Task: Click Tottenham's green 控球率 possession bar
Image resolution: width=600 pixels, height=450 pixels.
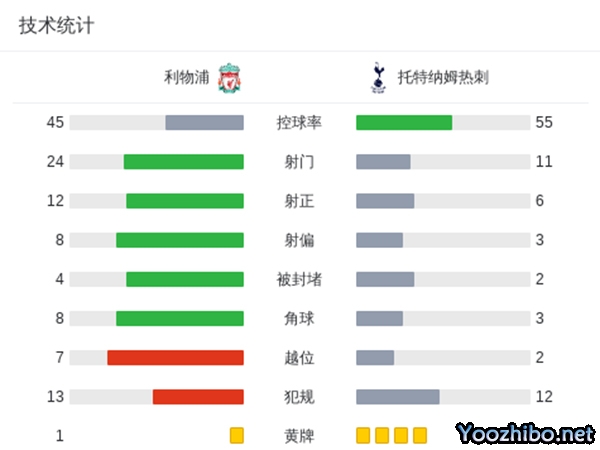Action: point(404,122)
